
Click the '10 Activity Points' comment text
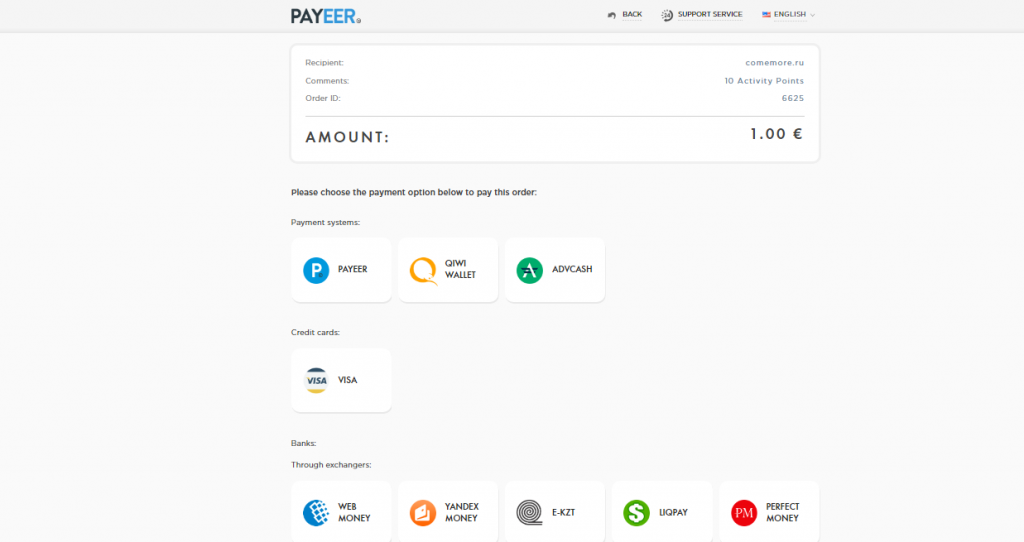pyautogui.click(x=764, y=81)
